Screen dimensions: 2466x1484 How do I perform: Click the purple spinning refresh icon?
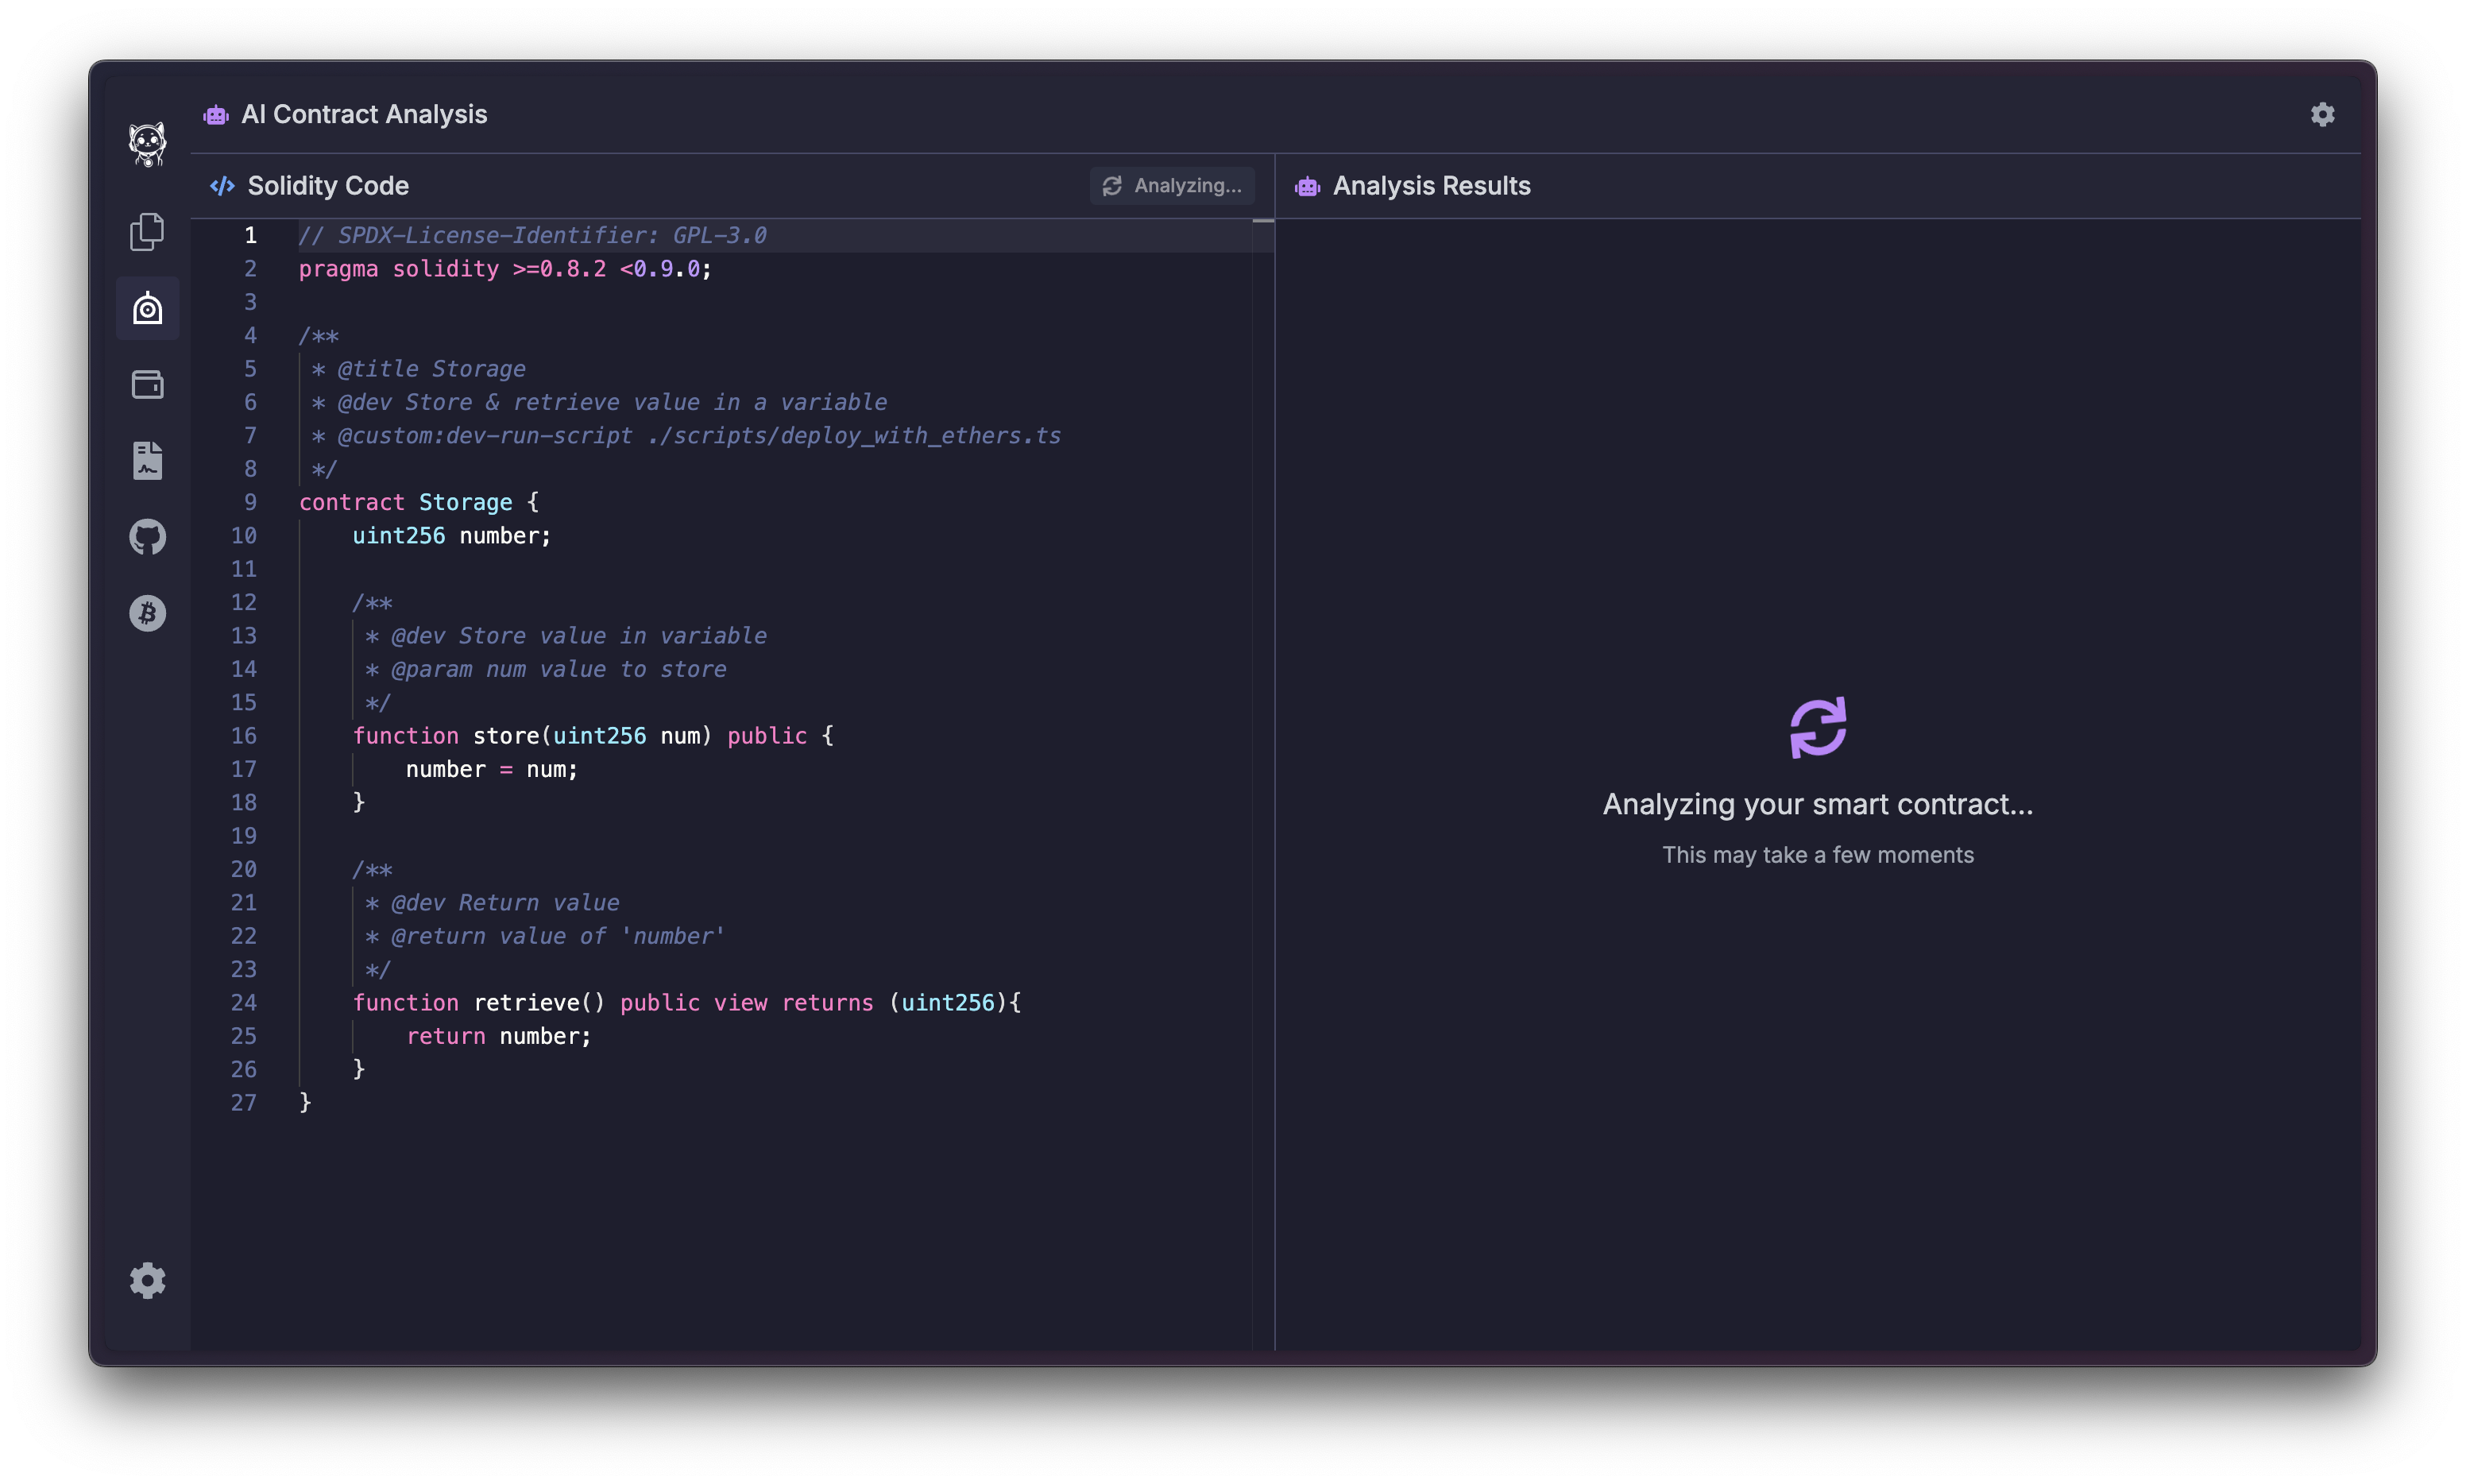tap(1817, 727)
